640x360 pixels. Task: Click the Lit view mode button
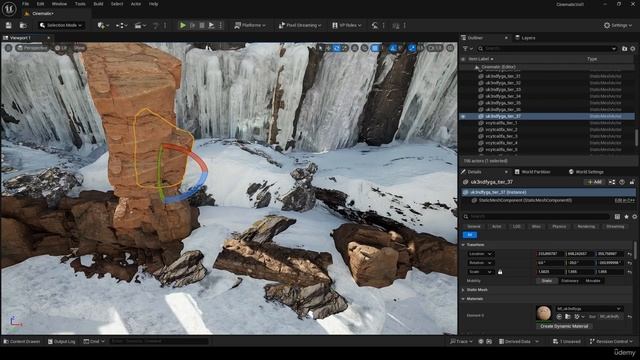[x=60, y=48]
